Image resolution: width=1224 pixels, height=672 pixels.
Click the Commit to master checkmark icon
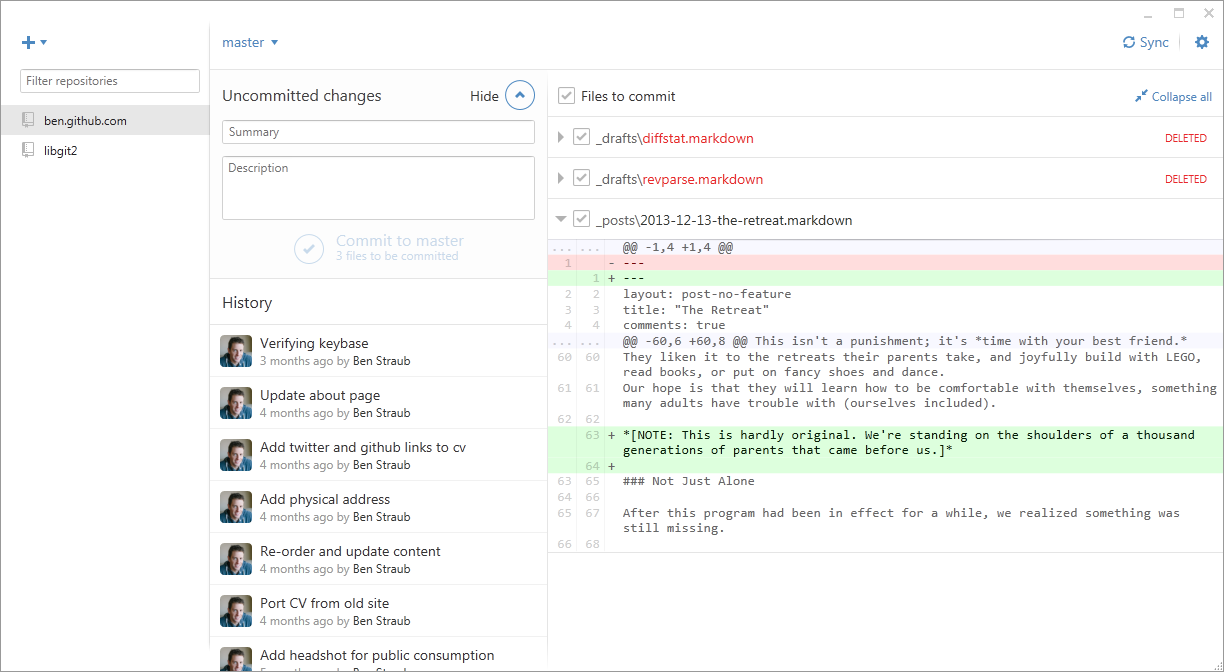coord(309,249)
